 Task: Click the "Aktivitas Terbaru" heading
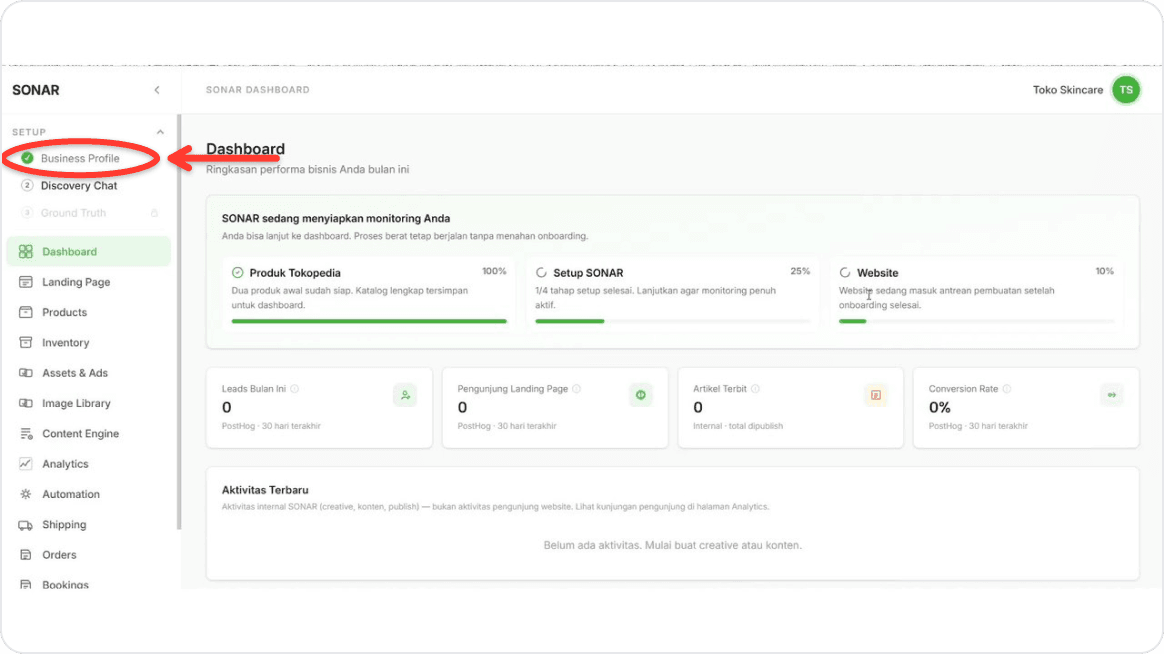click(x=265, y=490)
